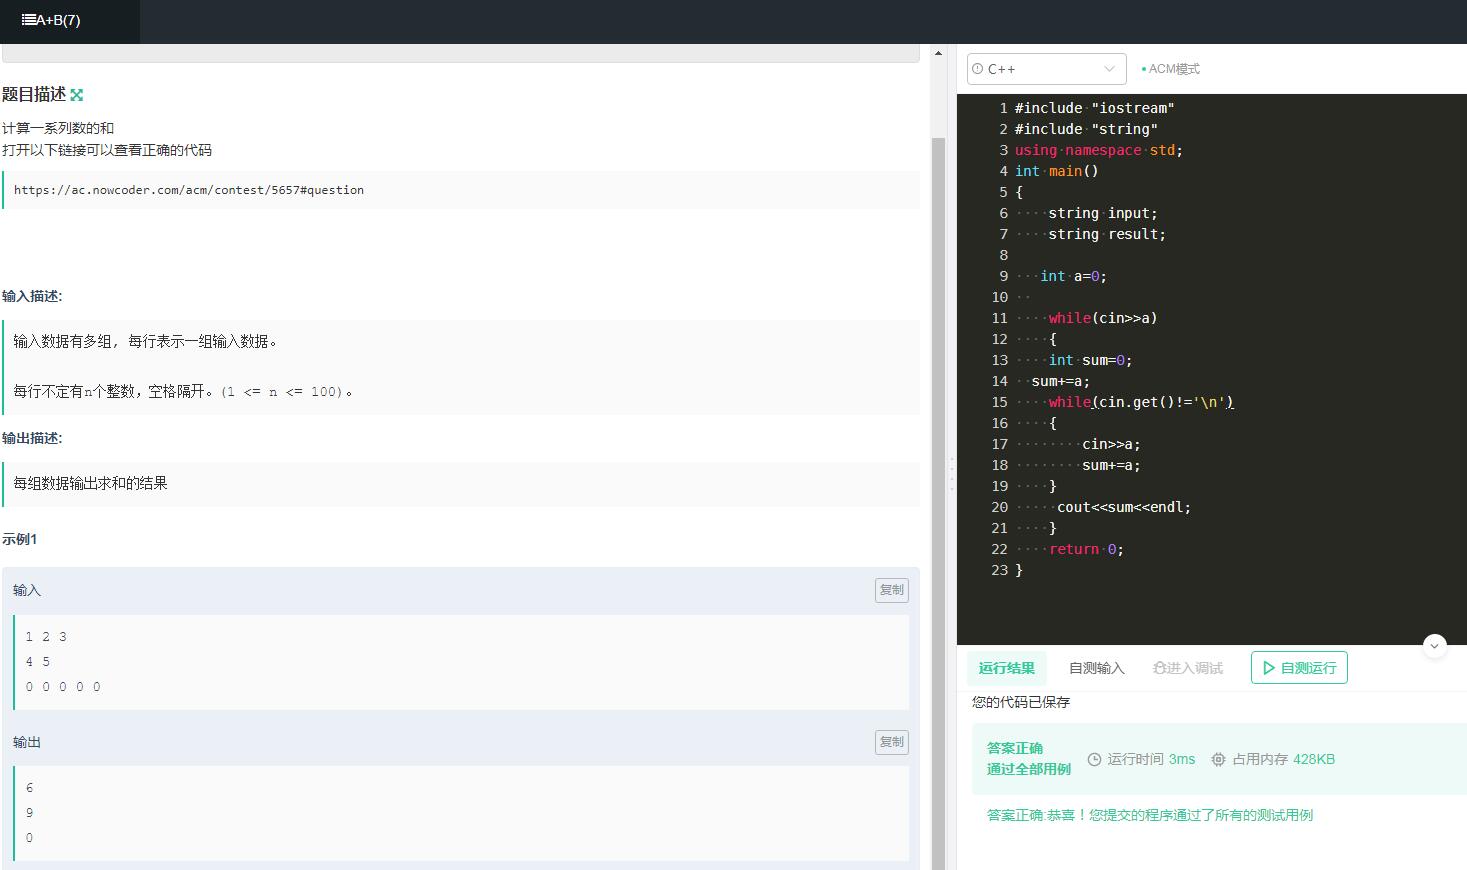Click sample input row '1 2 3'
Image resolution: width=1467 pixels, height=870 pixels.
click(x=46, y=637)
